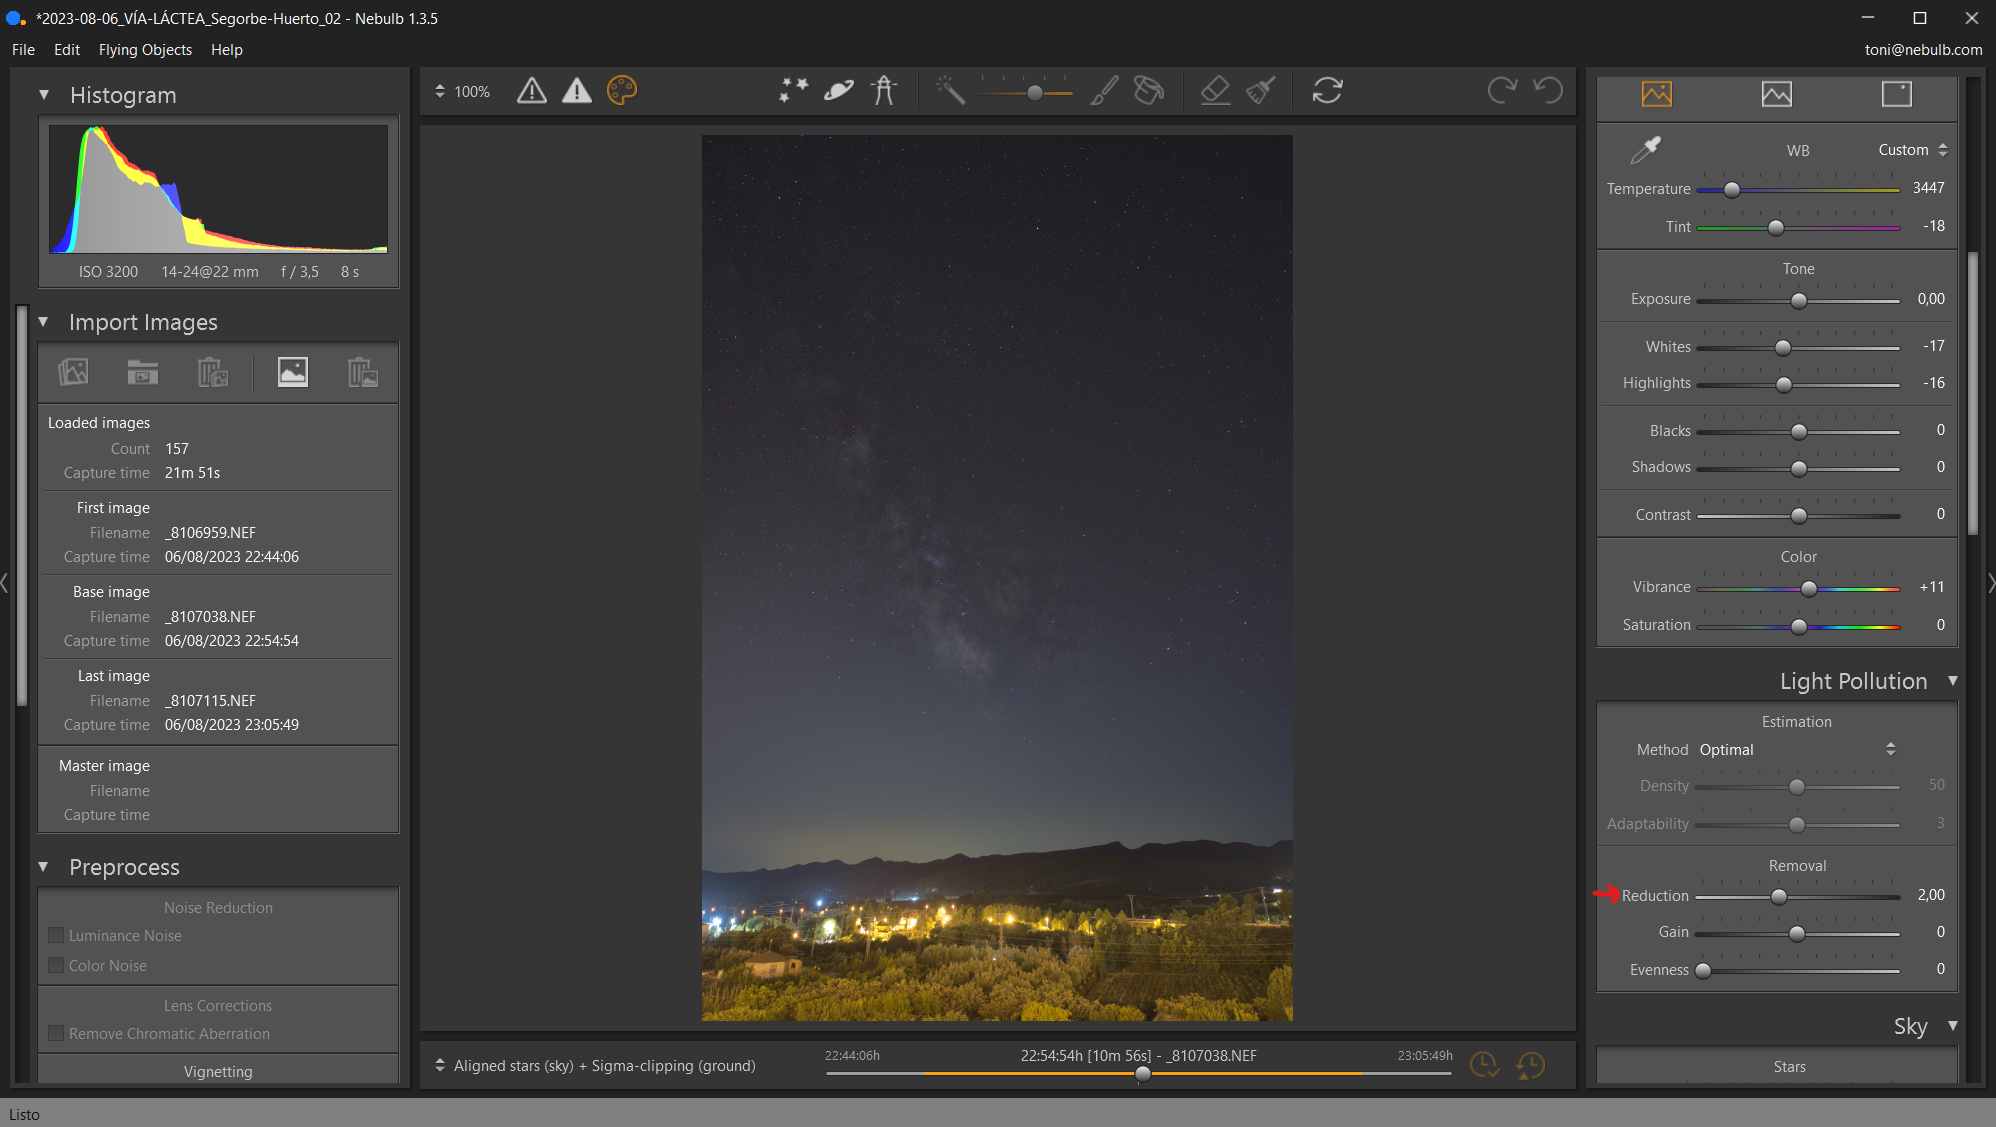The image size is (1996, 1127).
Task: Open the Estimation Method Optimal dropdown
Action: click(1797, 750)
